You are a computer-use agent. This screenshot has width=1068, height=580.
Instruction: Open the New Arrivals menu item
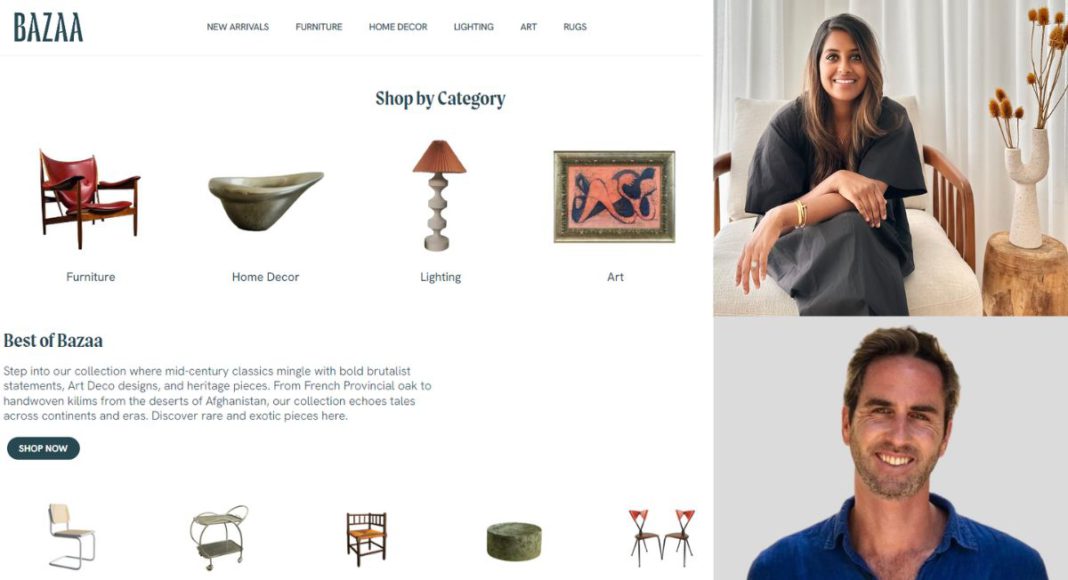click(x=238, y=27)
